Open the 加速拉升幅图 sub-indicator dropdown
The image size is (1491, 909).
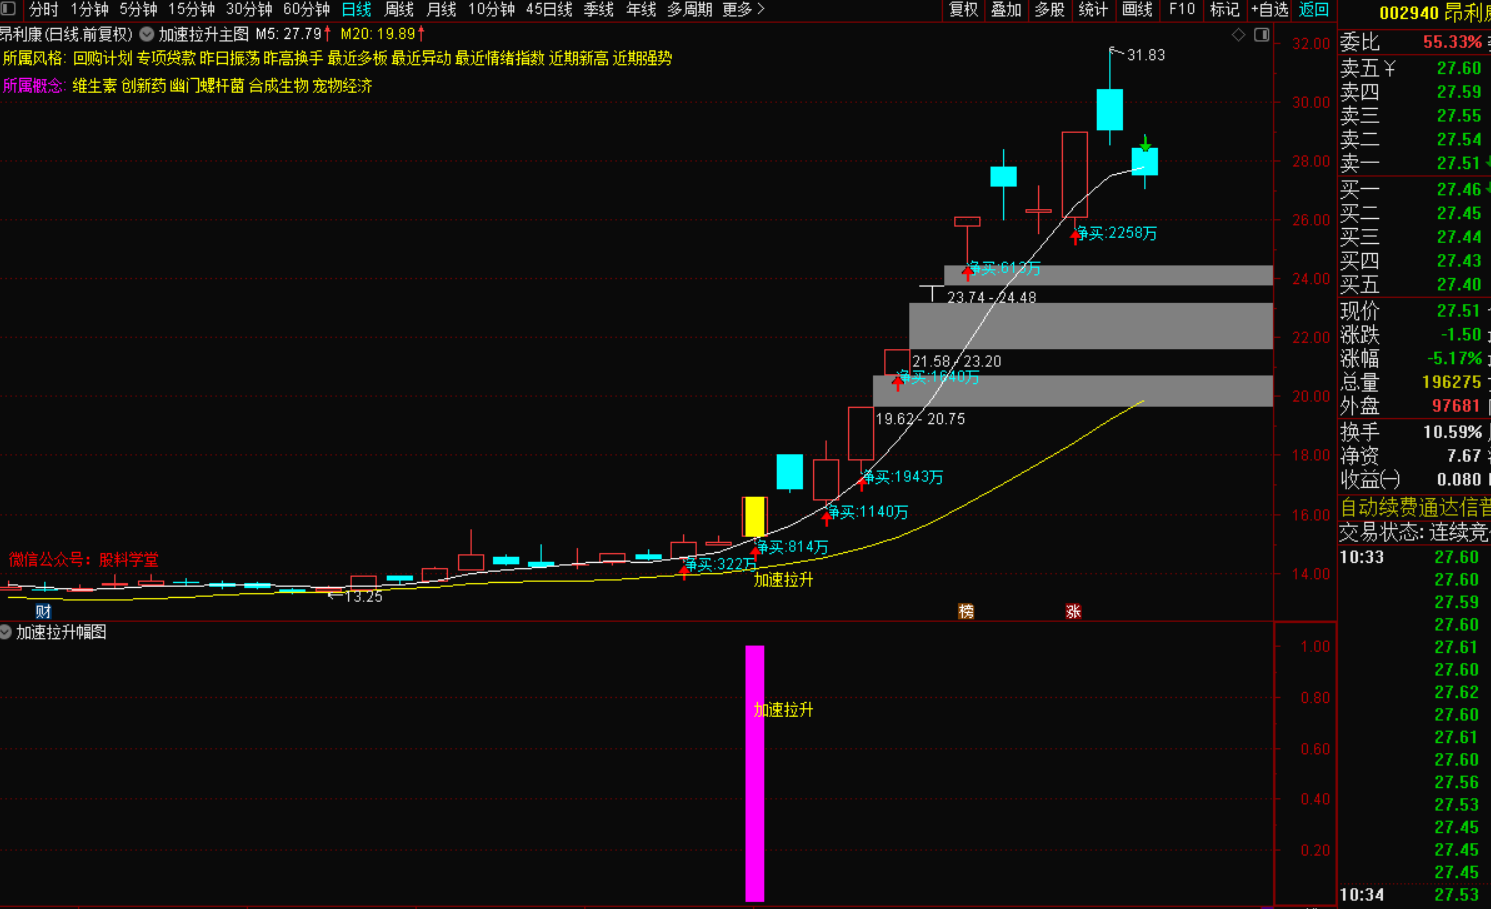(x=6, y=632)
